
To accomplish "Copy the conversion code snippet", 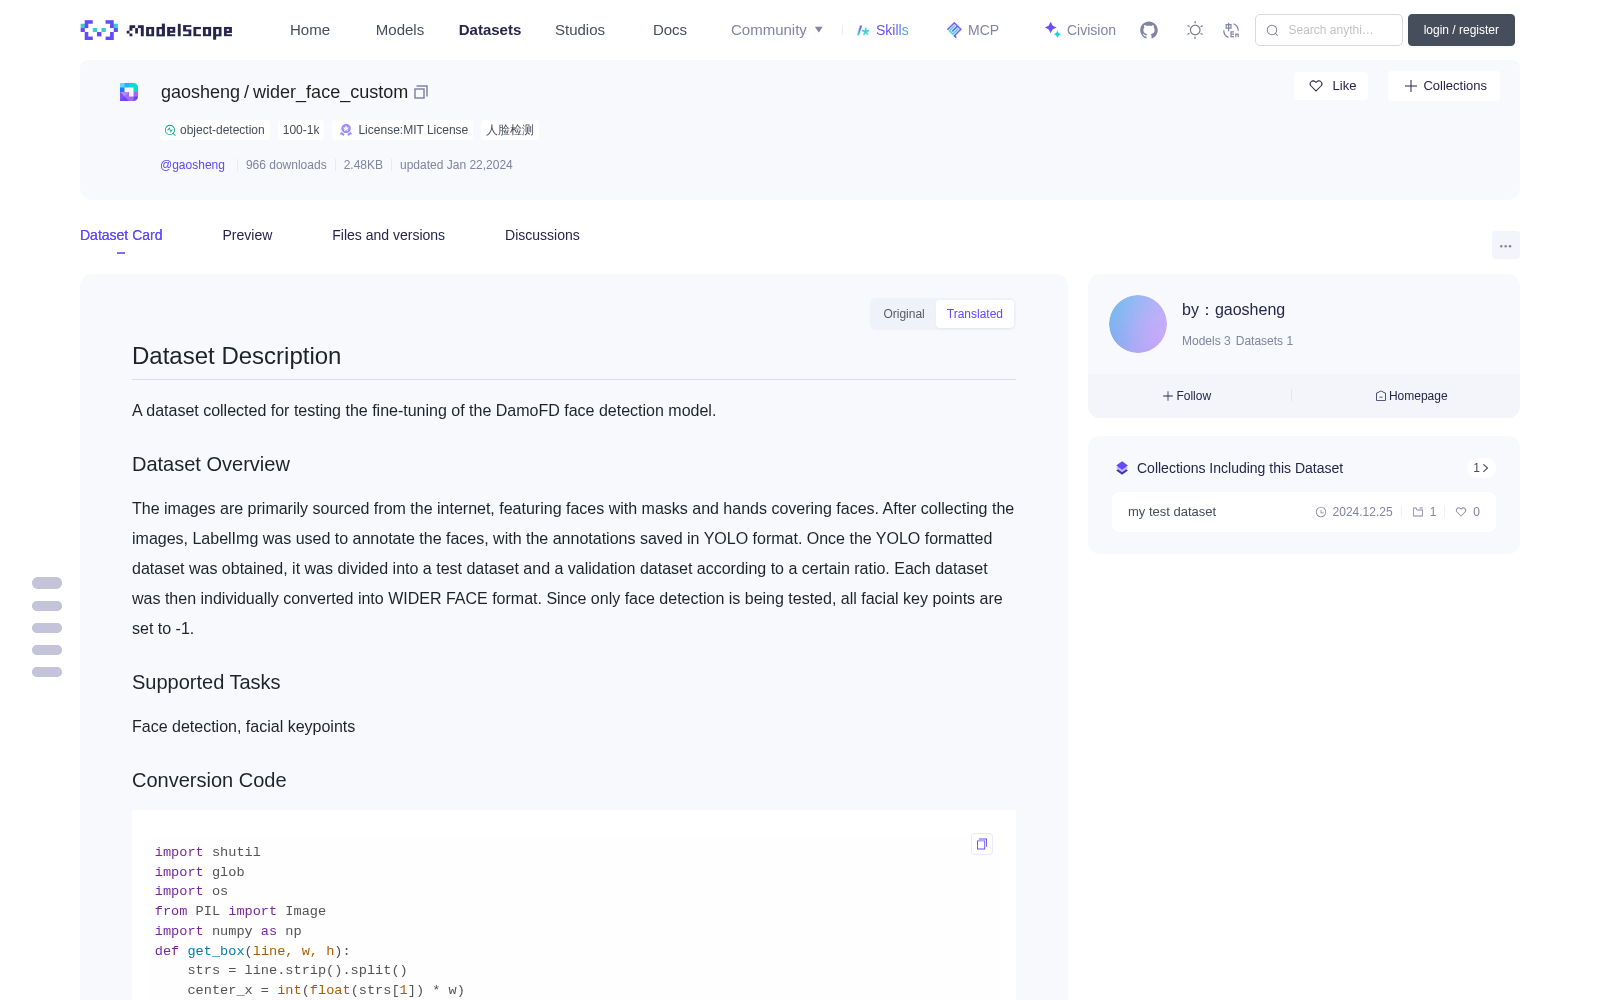I will (982, 844).
